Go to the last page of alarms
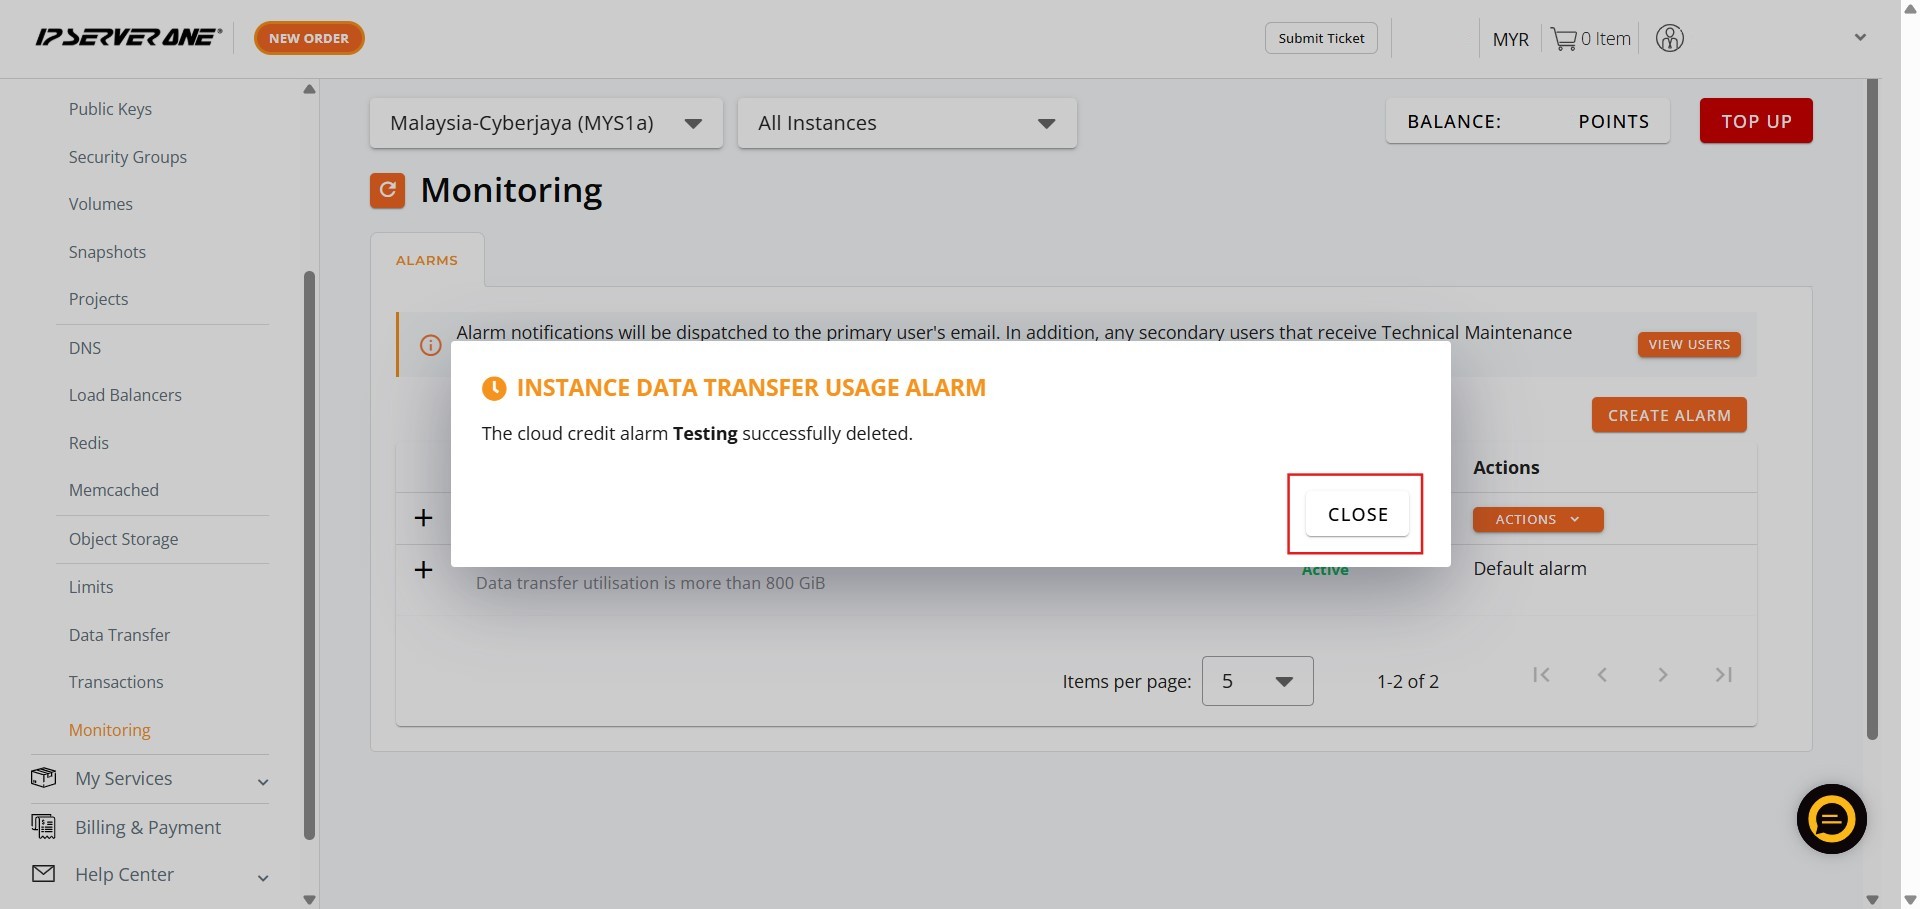 coord(1723,675)
